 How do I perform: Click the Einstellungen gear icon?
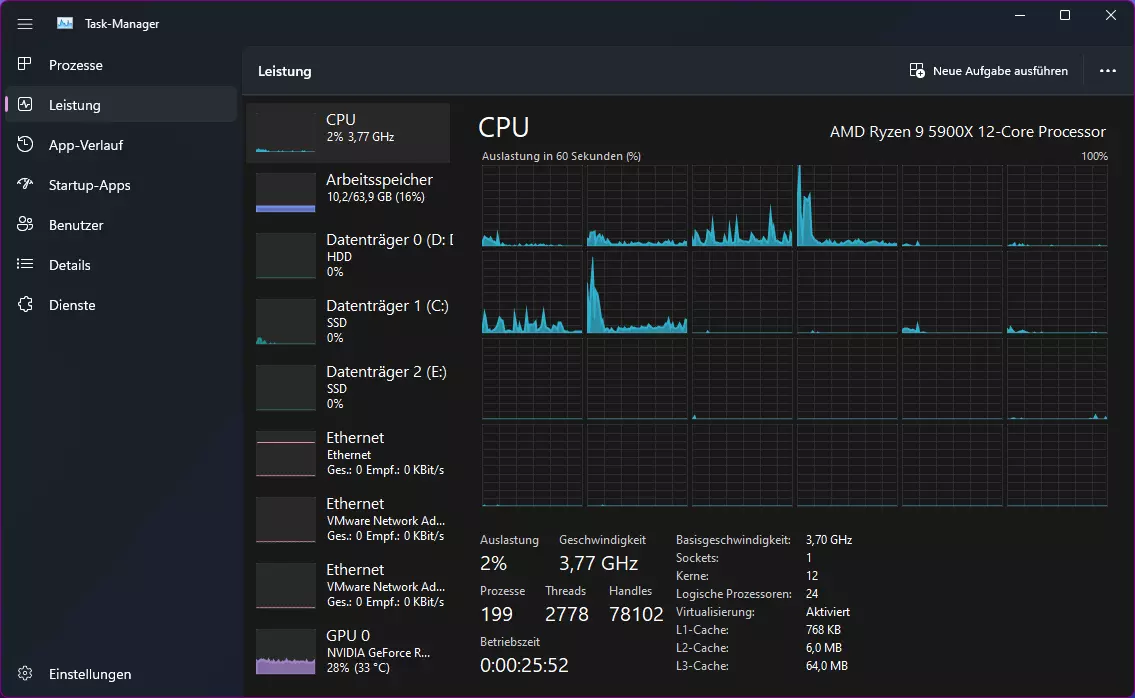point(25,673)
